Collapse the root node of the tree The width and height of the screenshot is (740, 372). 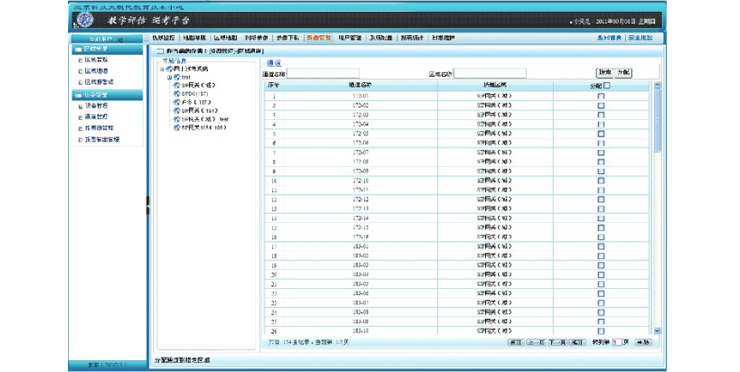[162, 69]
